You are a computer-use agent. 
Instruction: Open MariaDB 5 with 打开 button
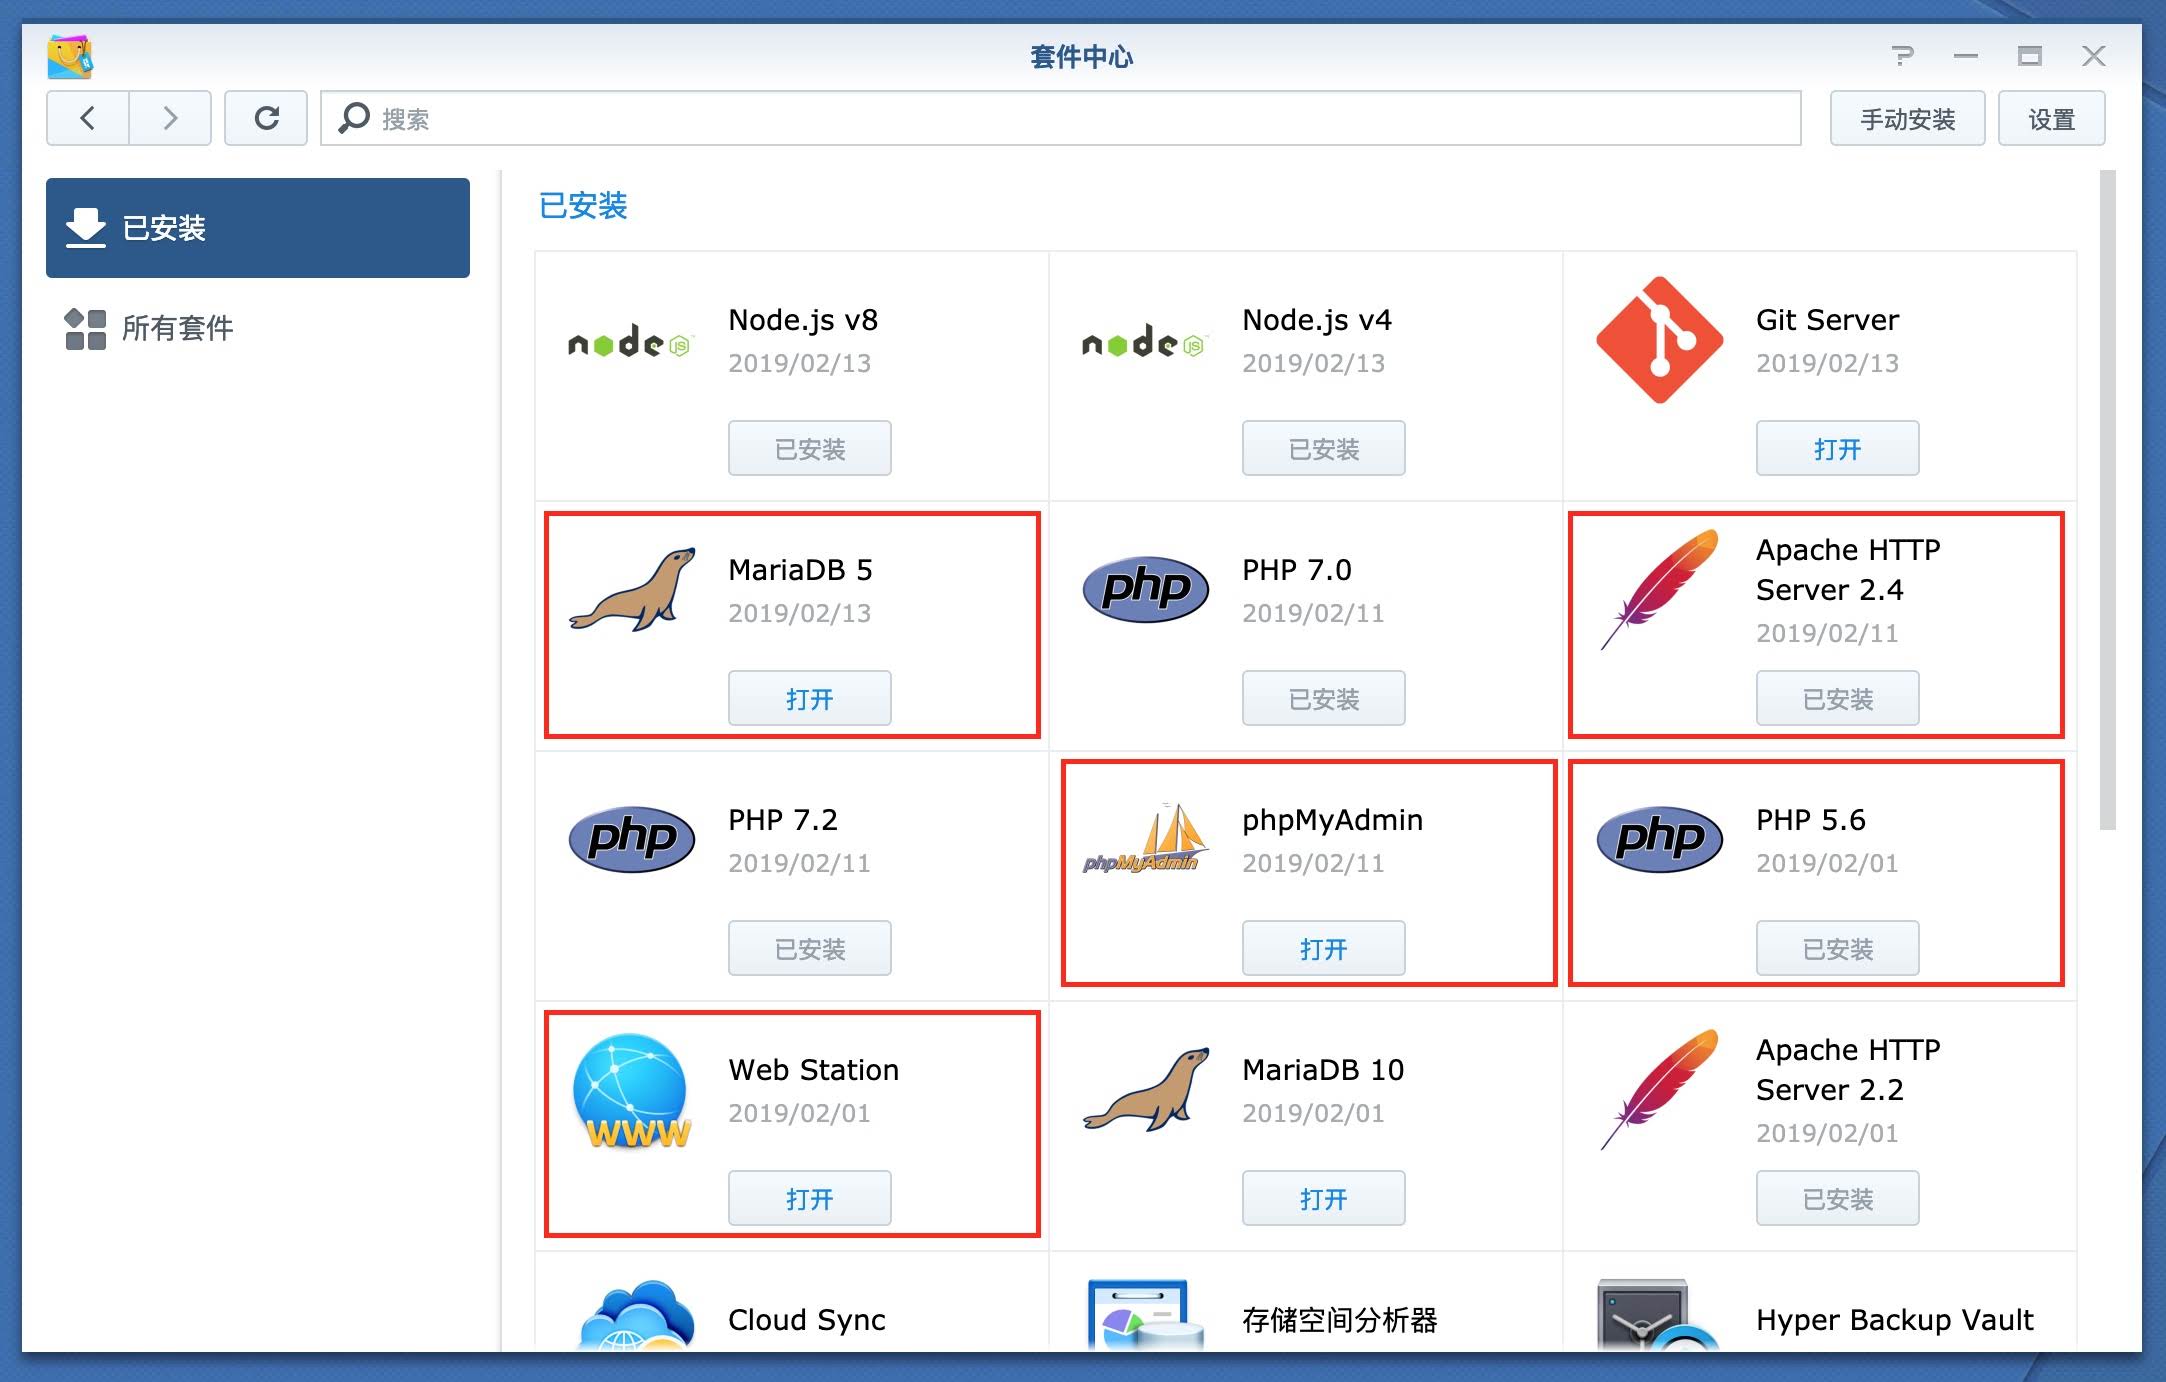810,698
